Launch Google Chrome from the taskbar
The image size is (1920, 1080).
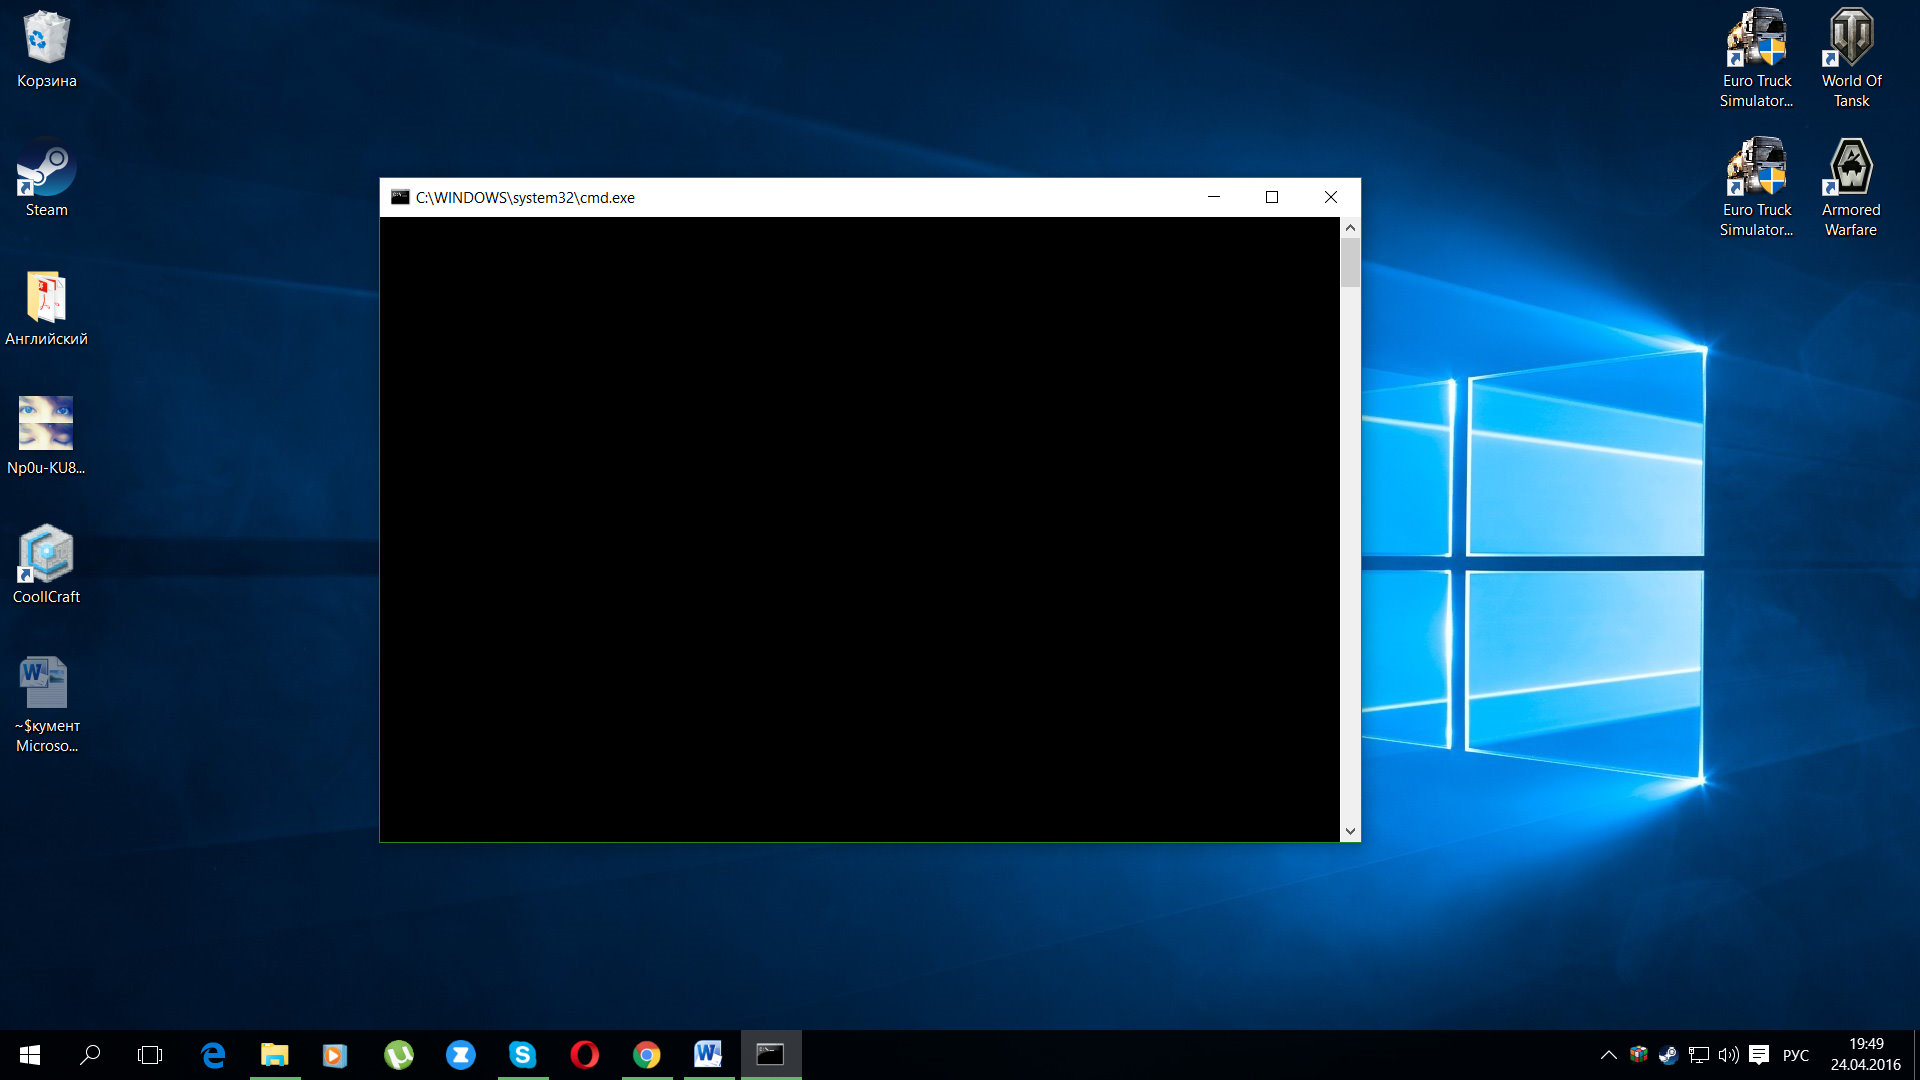pyautogui.click(x=647, y=1055)
